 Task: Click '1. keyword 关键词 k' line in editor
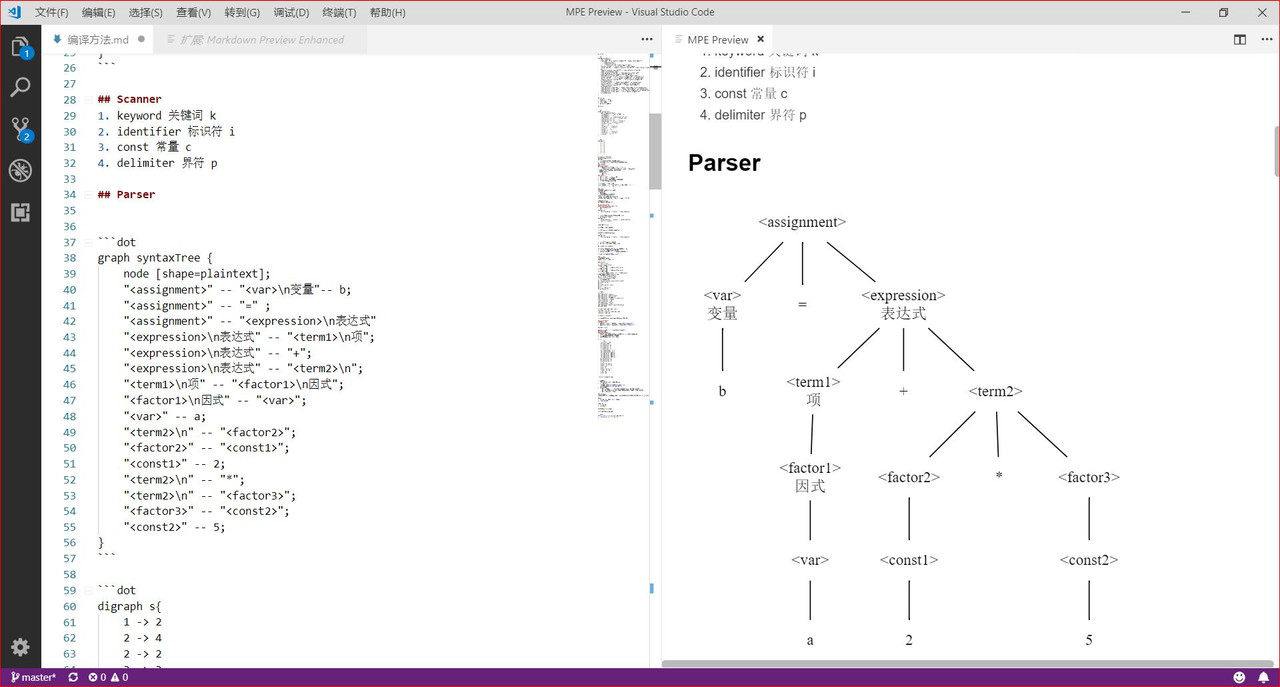(x=157, y=115)
